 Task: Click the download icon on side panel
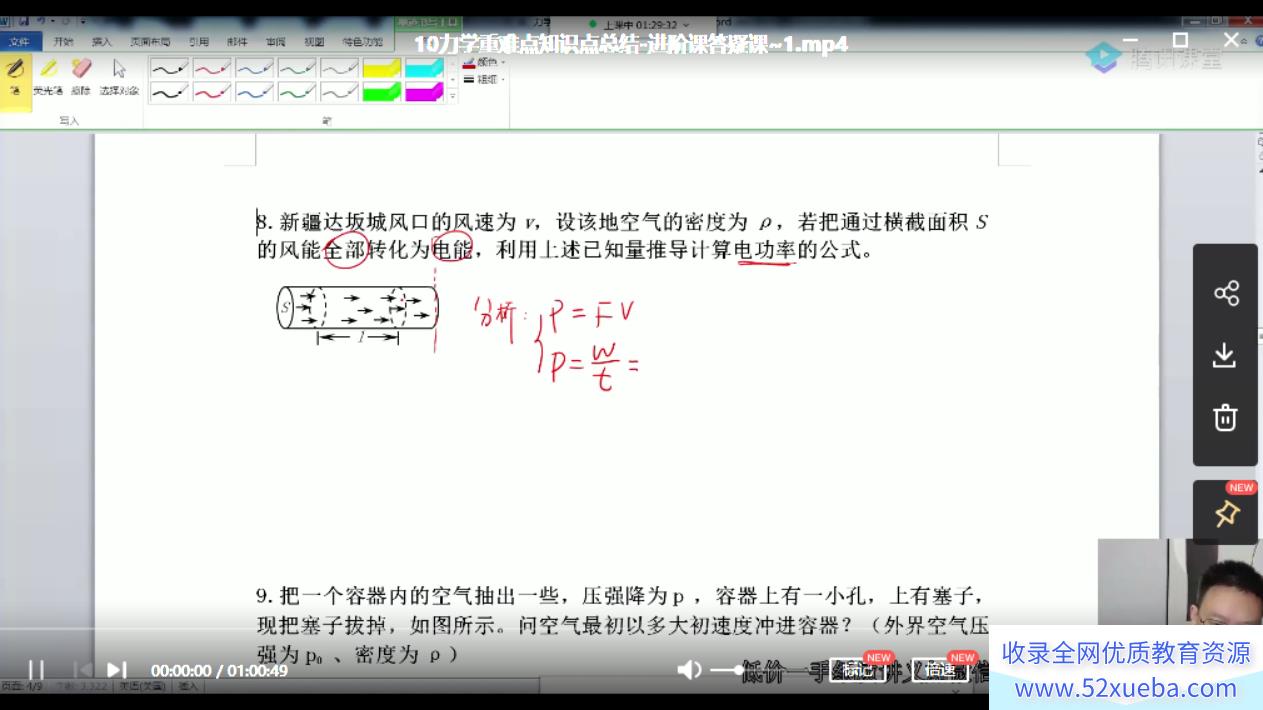pyautogui.click(x=1226, y=355)
